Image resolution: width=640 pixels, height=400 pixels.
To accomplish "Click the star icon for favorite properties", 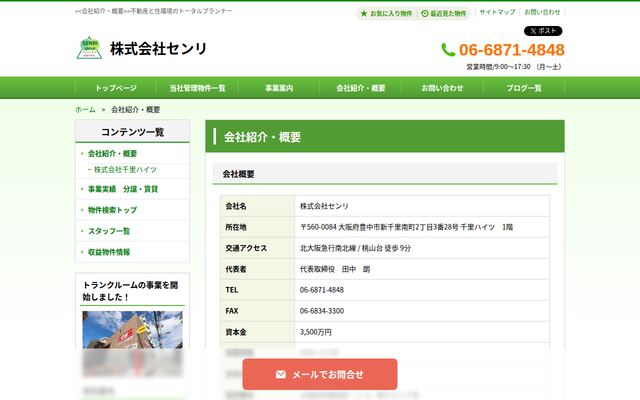I will 364,13.
